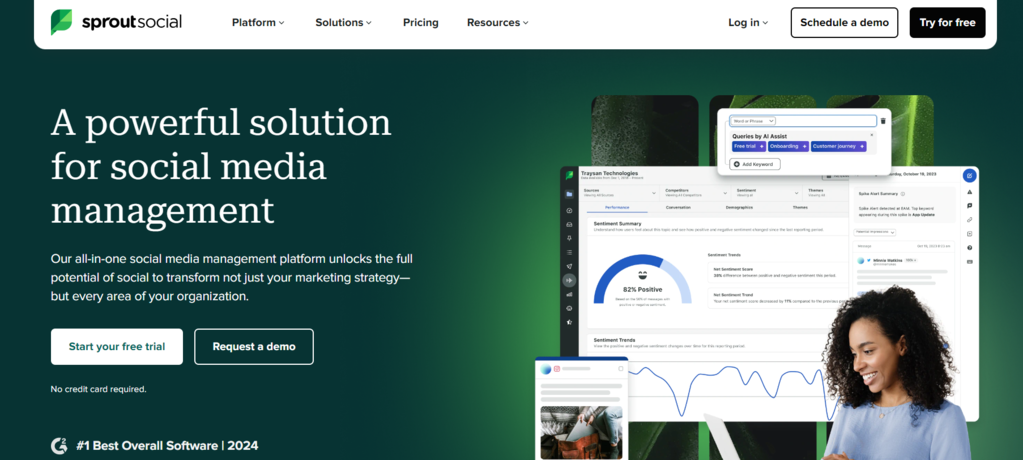
Task: Expand the Sources filter dropdown
Action: coord(620,193)
